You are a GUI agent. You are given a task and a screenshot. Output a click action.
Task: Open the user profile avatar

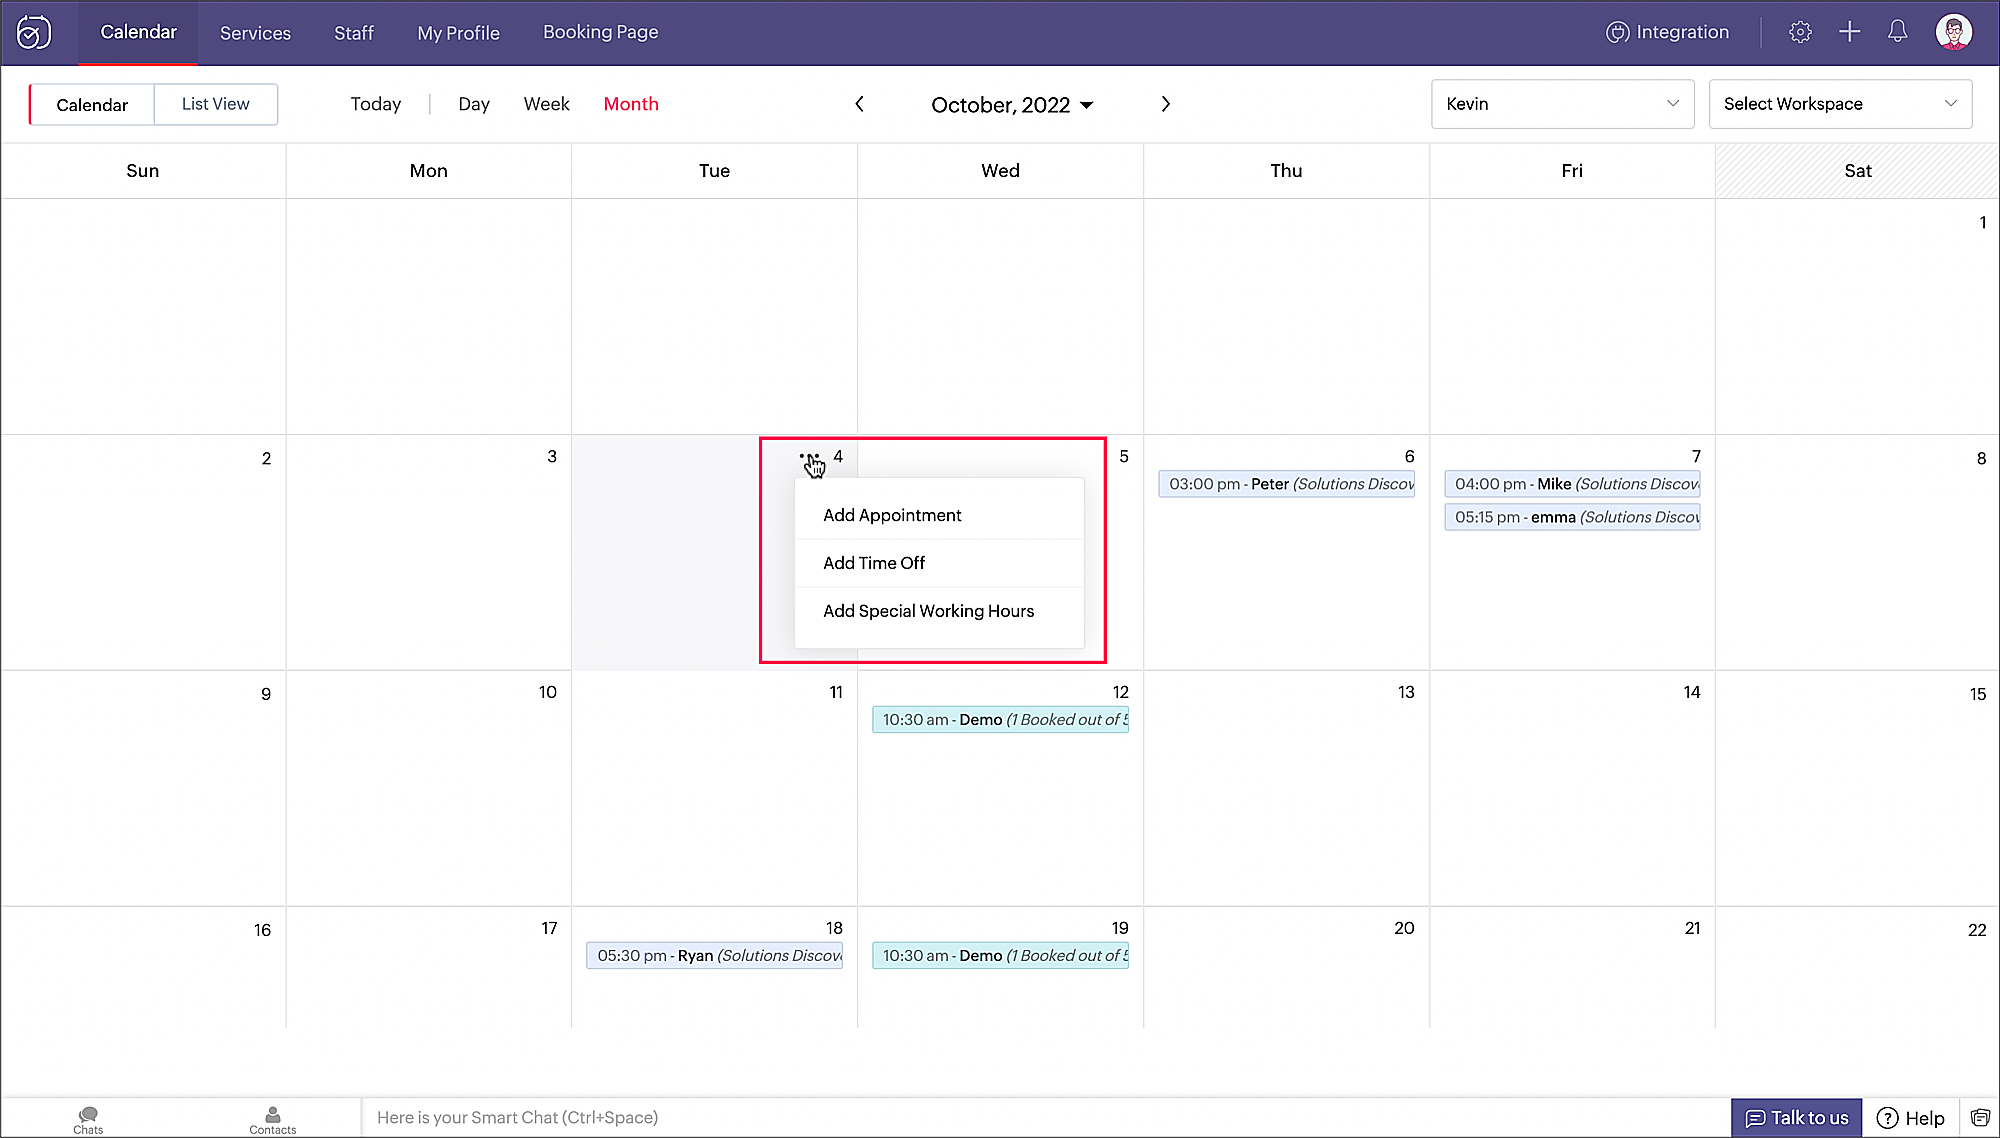click(x=1953, y=32)
